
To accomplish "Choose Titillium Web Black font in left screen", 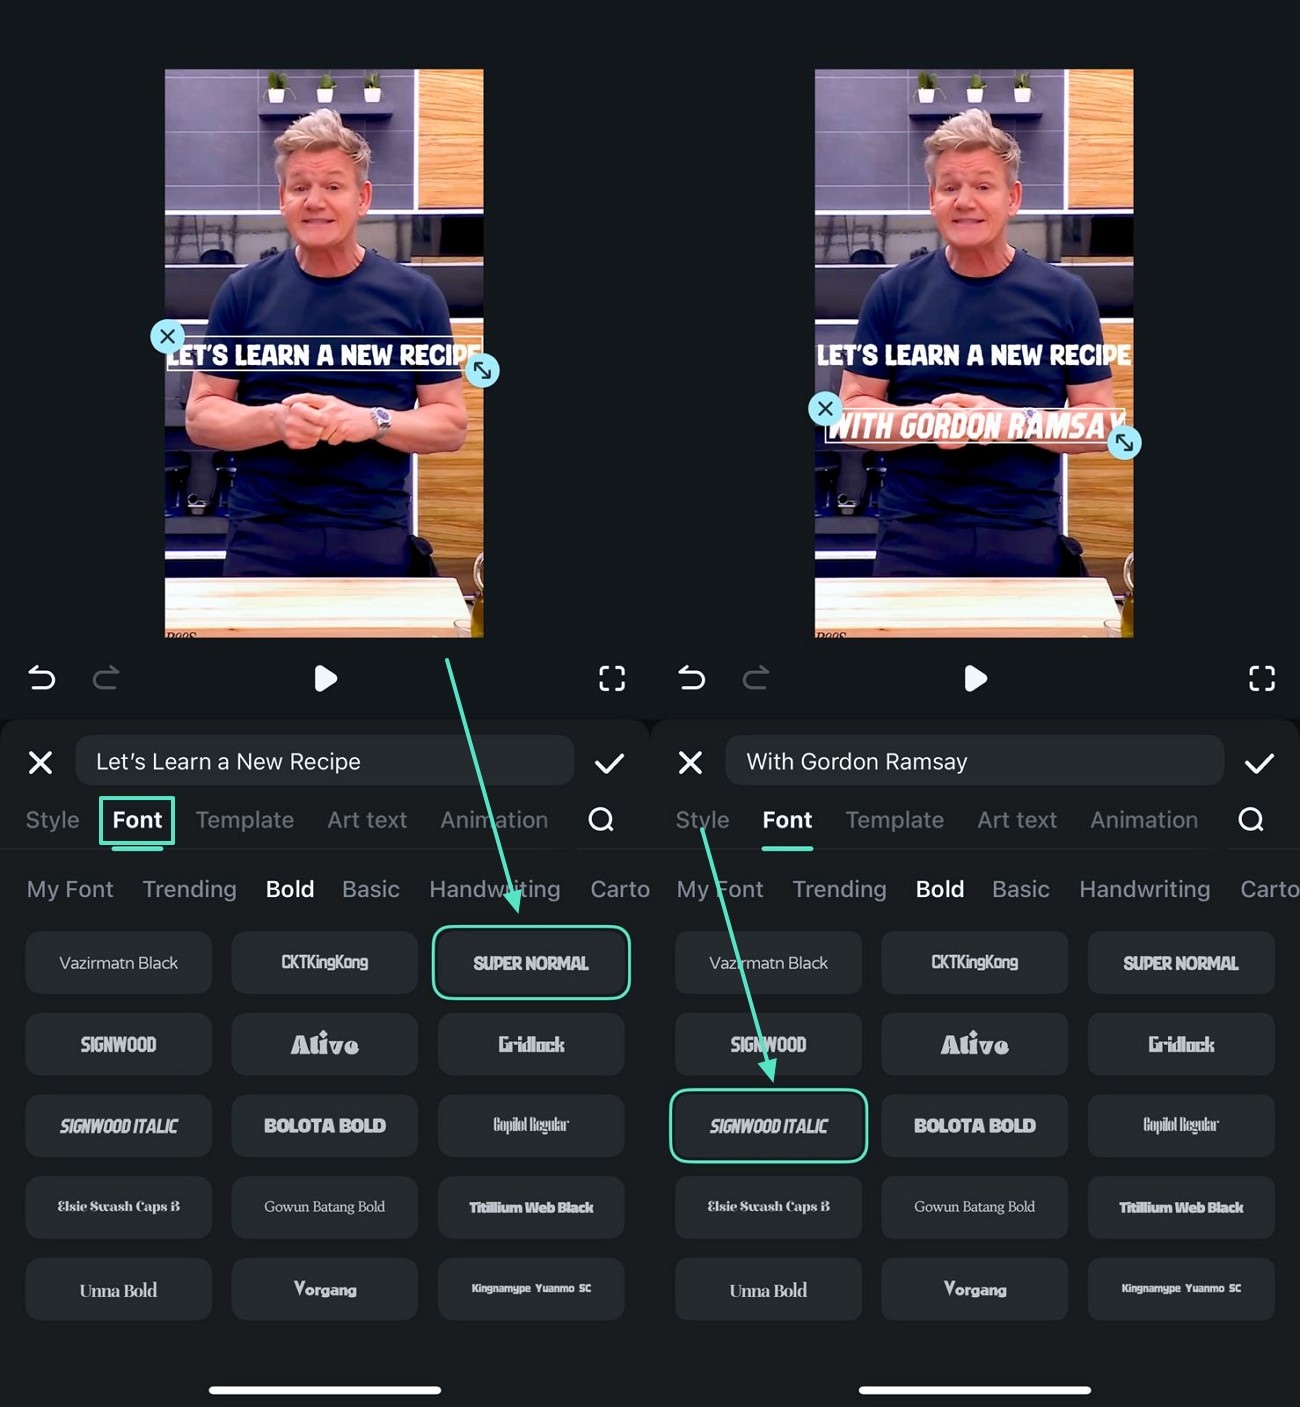I will click(x=531, y=1207).
